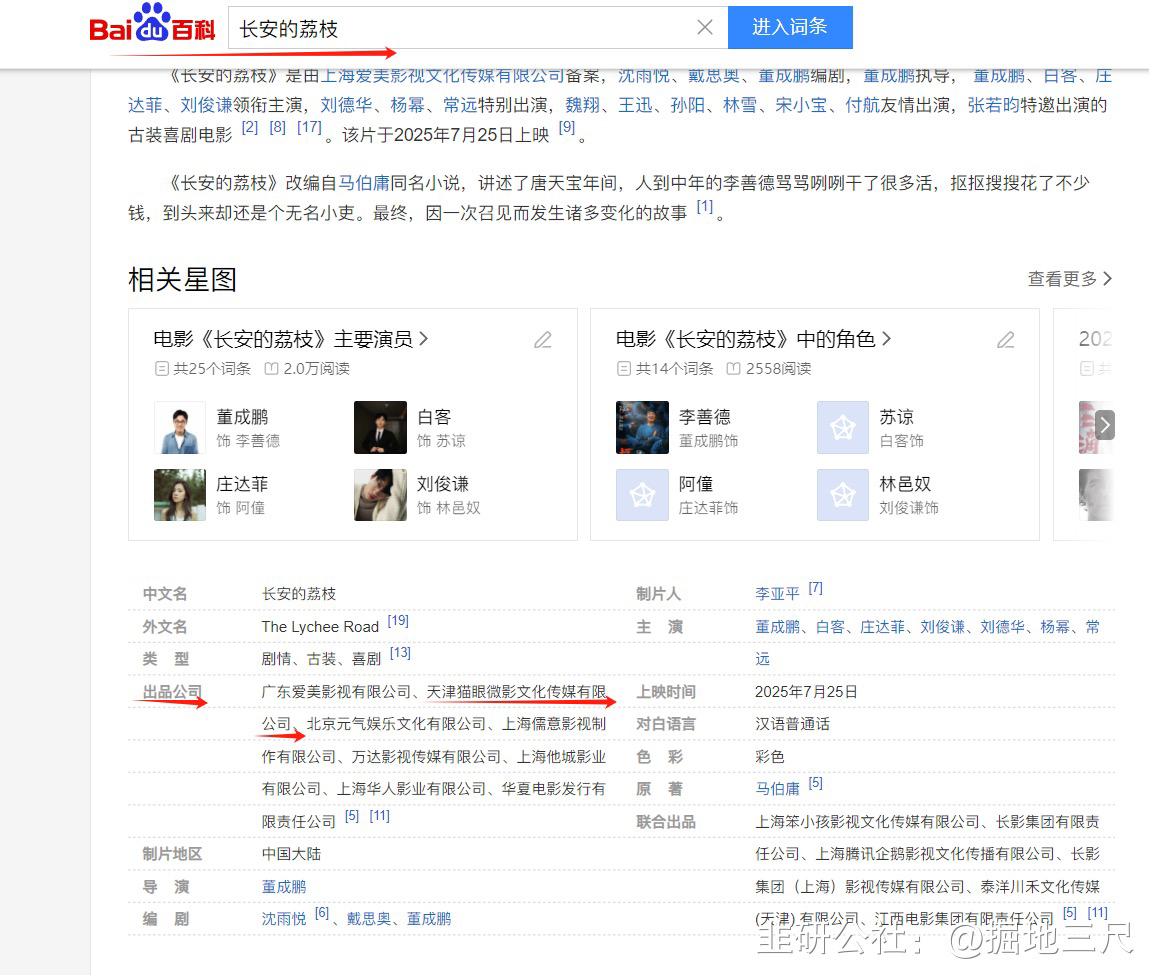Screen dimensions: 1149x975
Task: Click 共14个词条 count text
Action: [674, 369]
